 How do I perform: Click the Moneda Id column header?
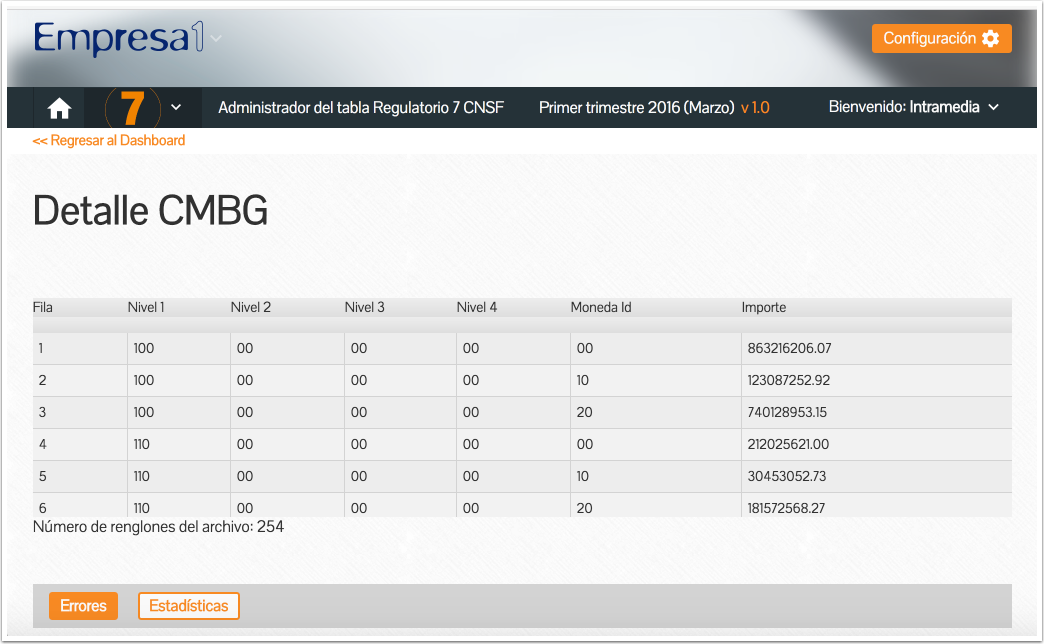600,308
